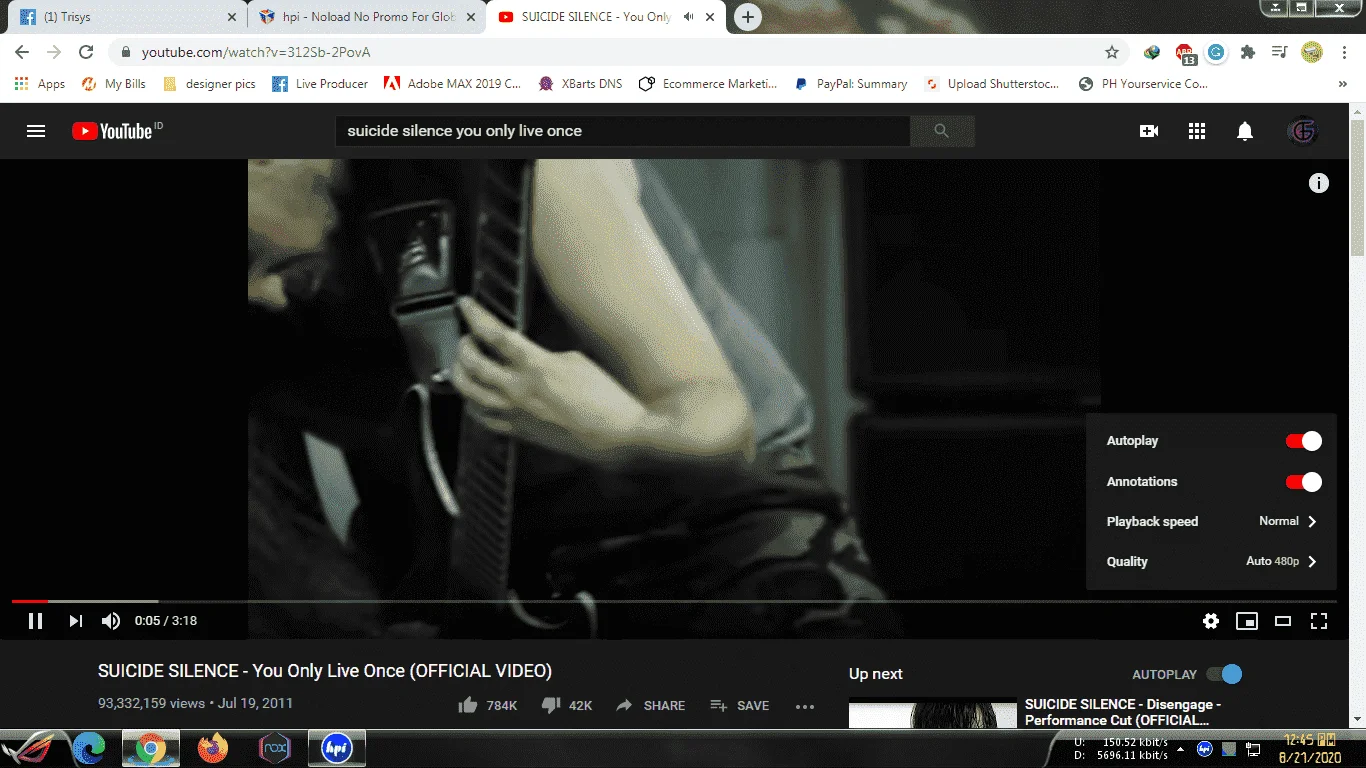Click the YouTube search magnifier button
Screen dimensions: 1366x768
click(x=941, y=131)
